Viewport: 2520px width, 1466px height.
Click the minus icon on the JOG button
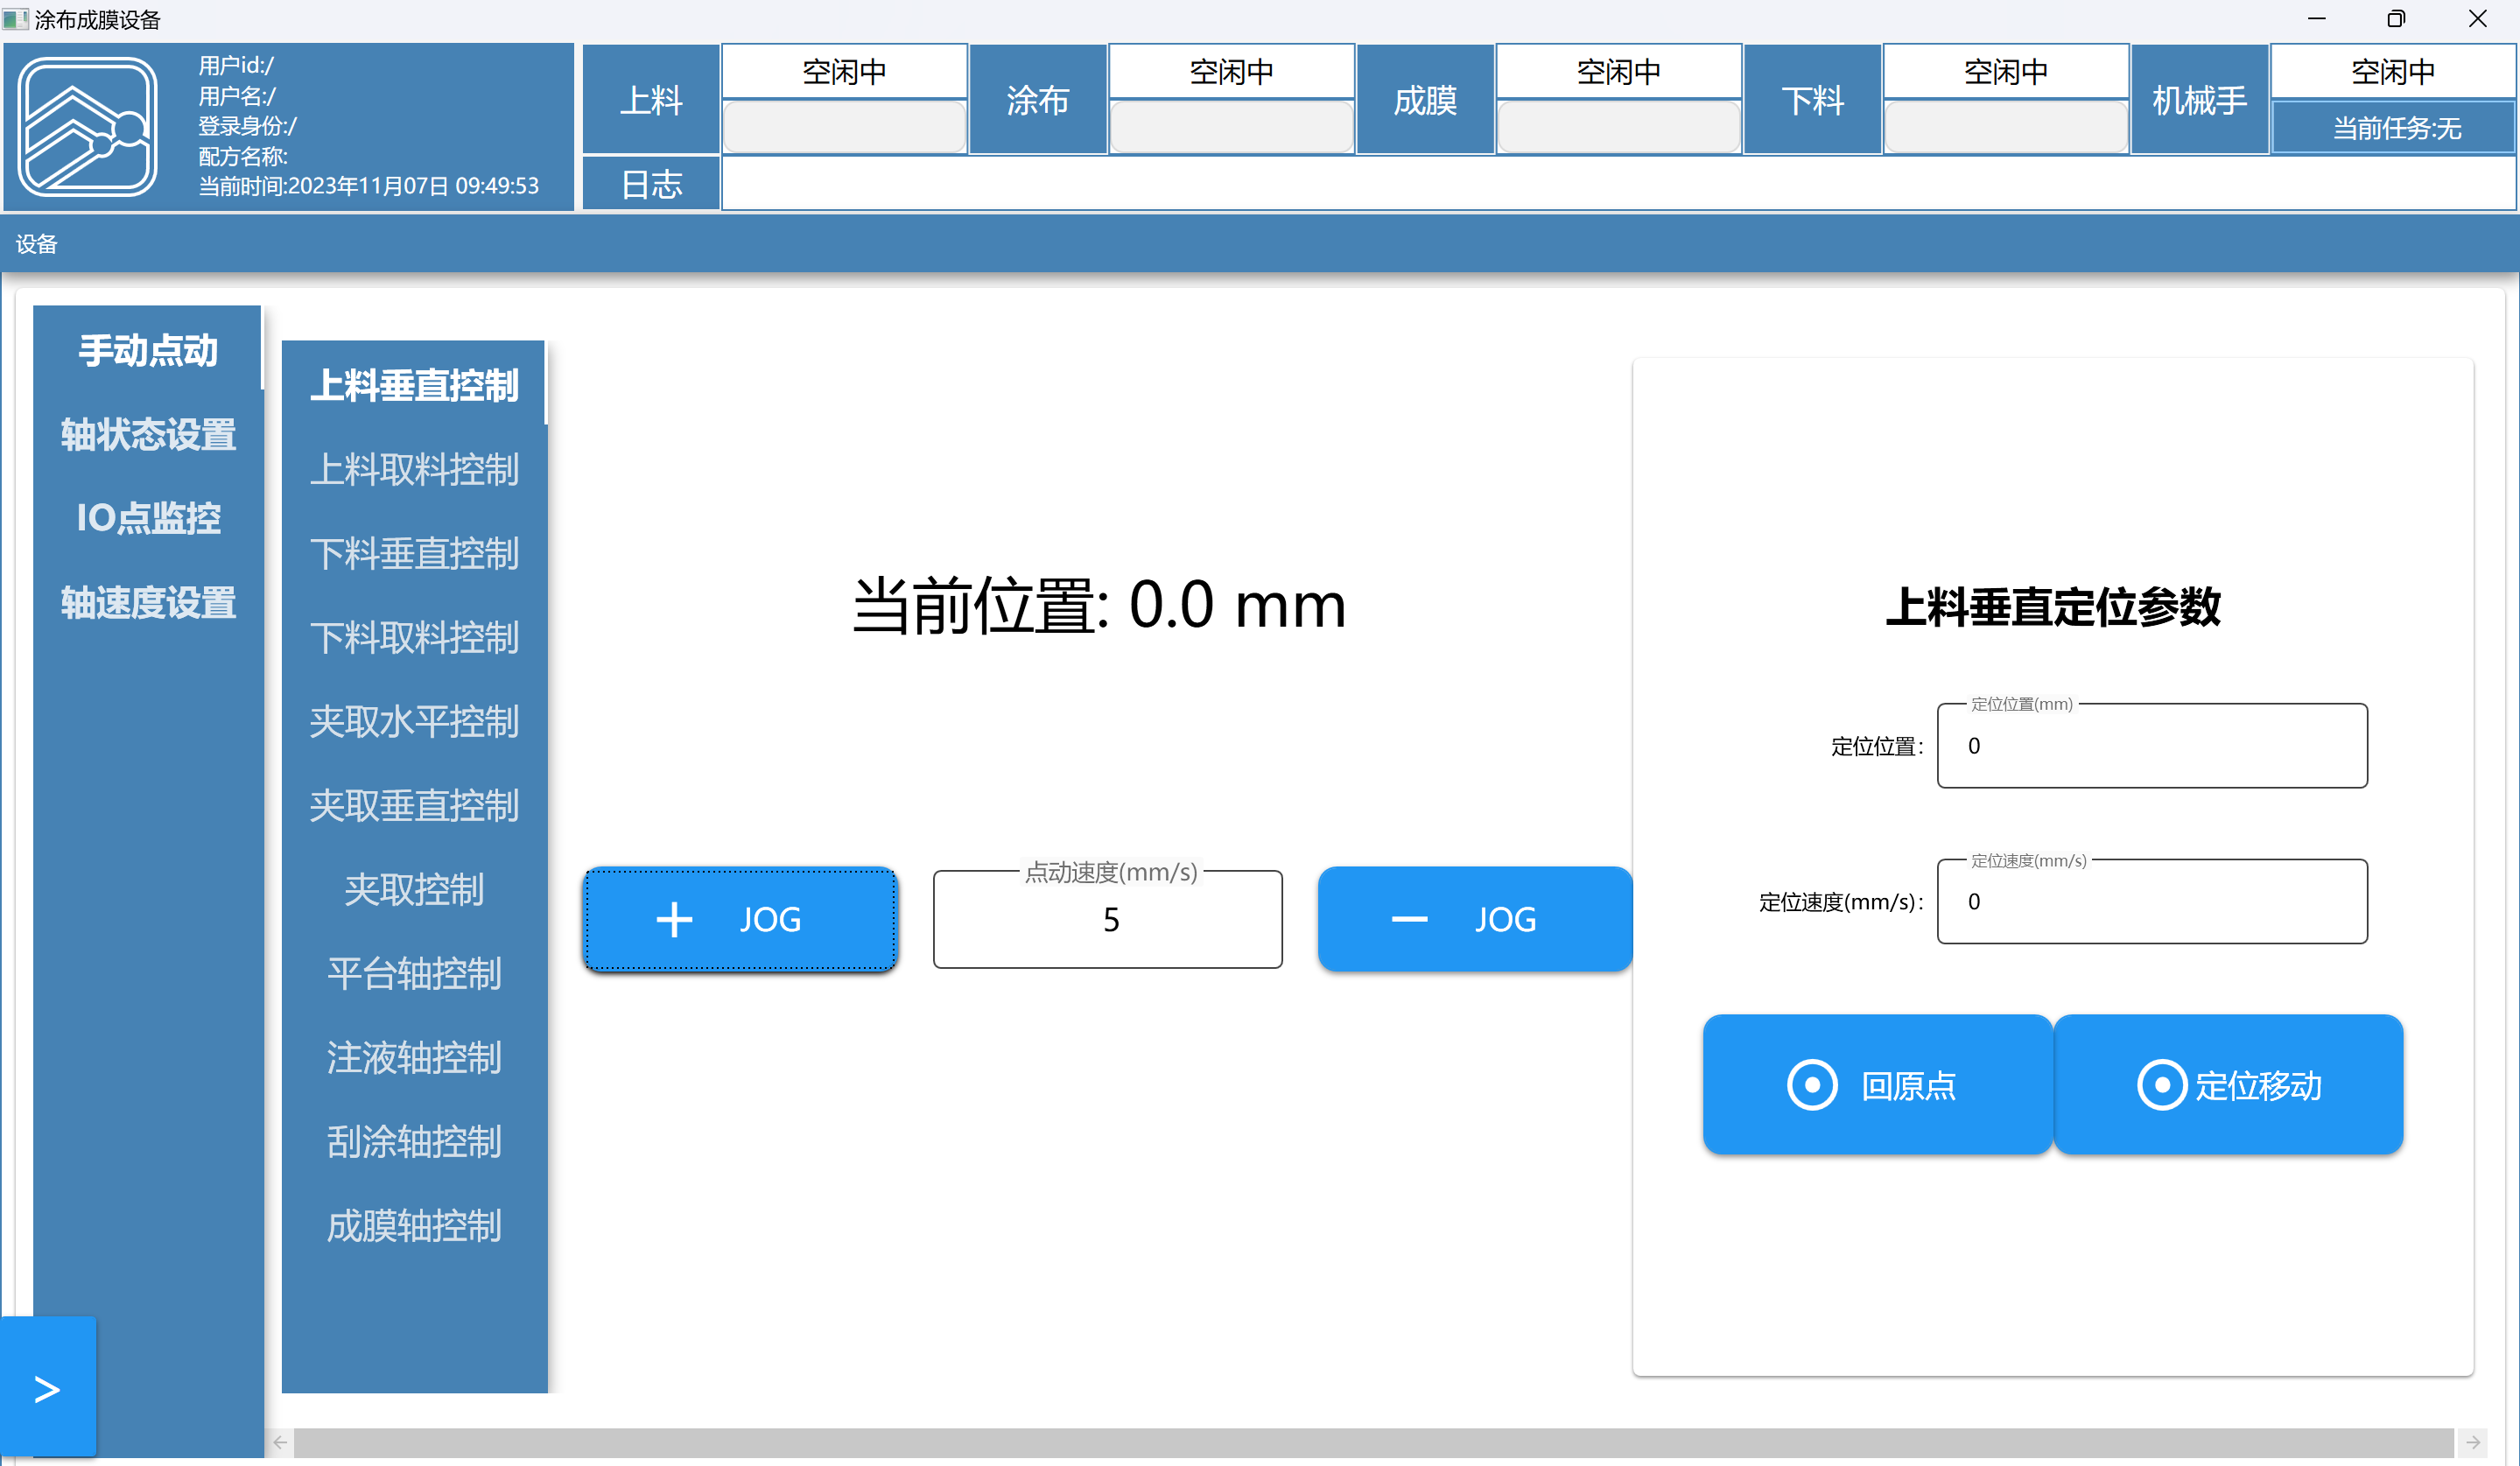(1409, 920)
